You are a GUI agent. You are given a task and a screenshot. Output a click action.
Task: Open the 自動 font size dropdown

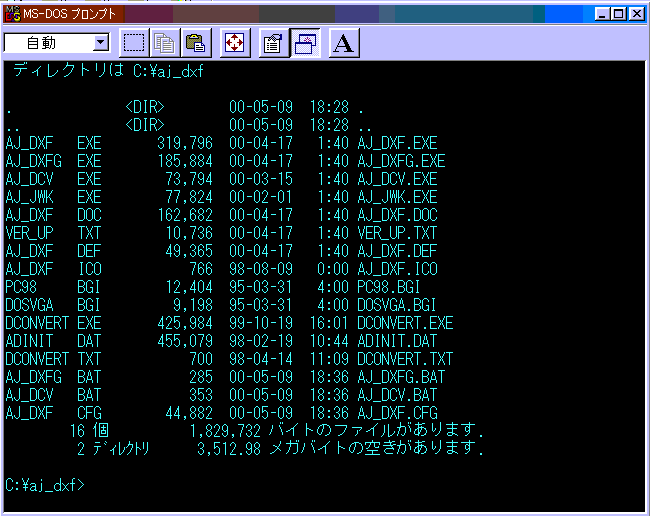click(101, 43)
